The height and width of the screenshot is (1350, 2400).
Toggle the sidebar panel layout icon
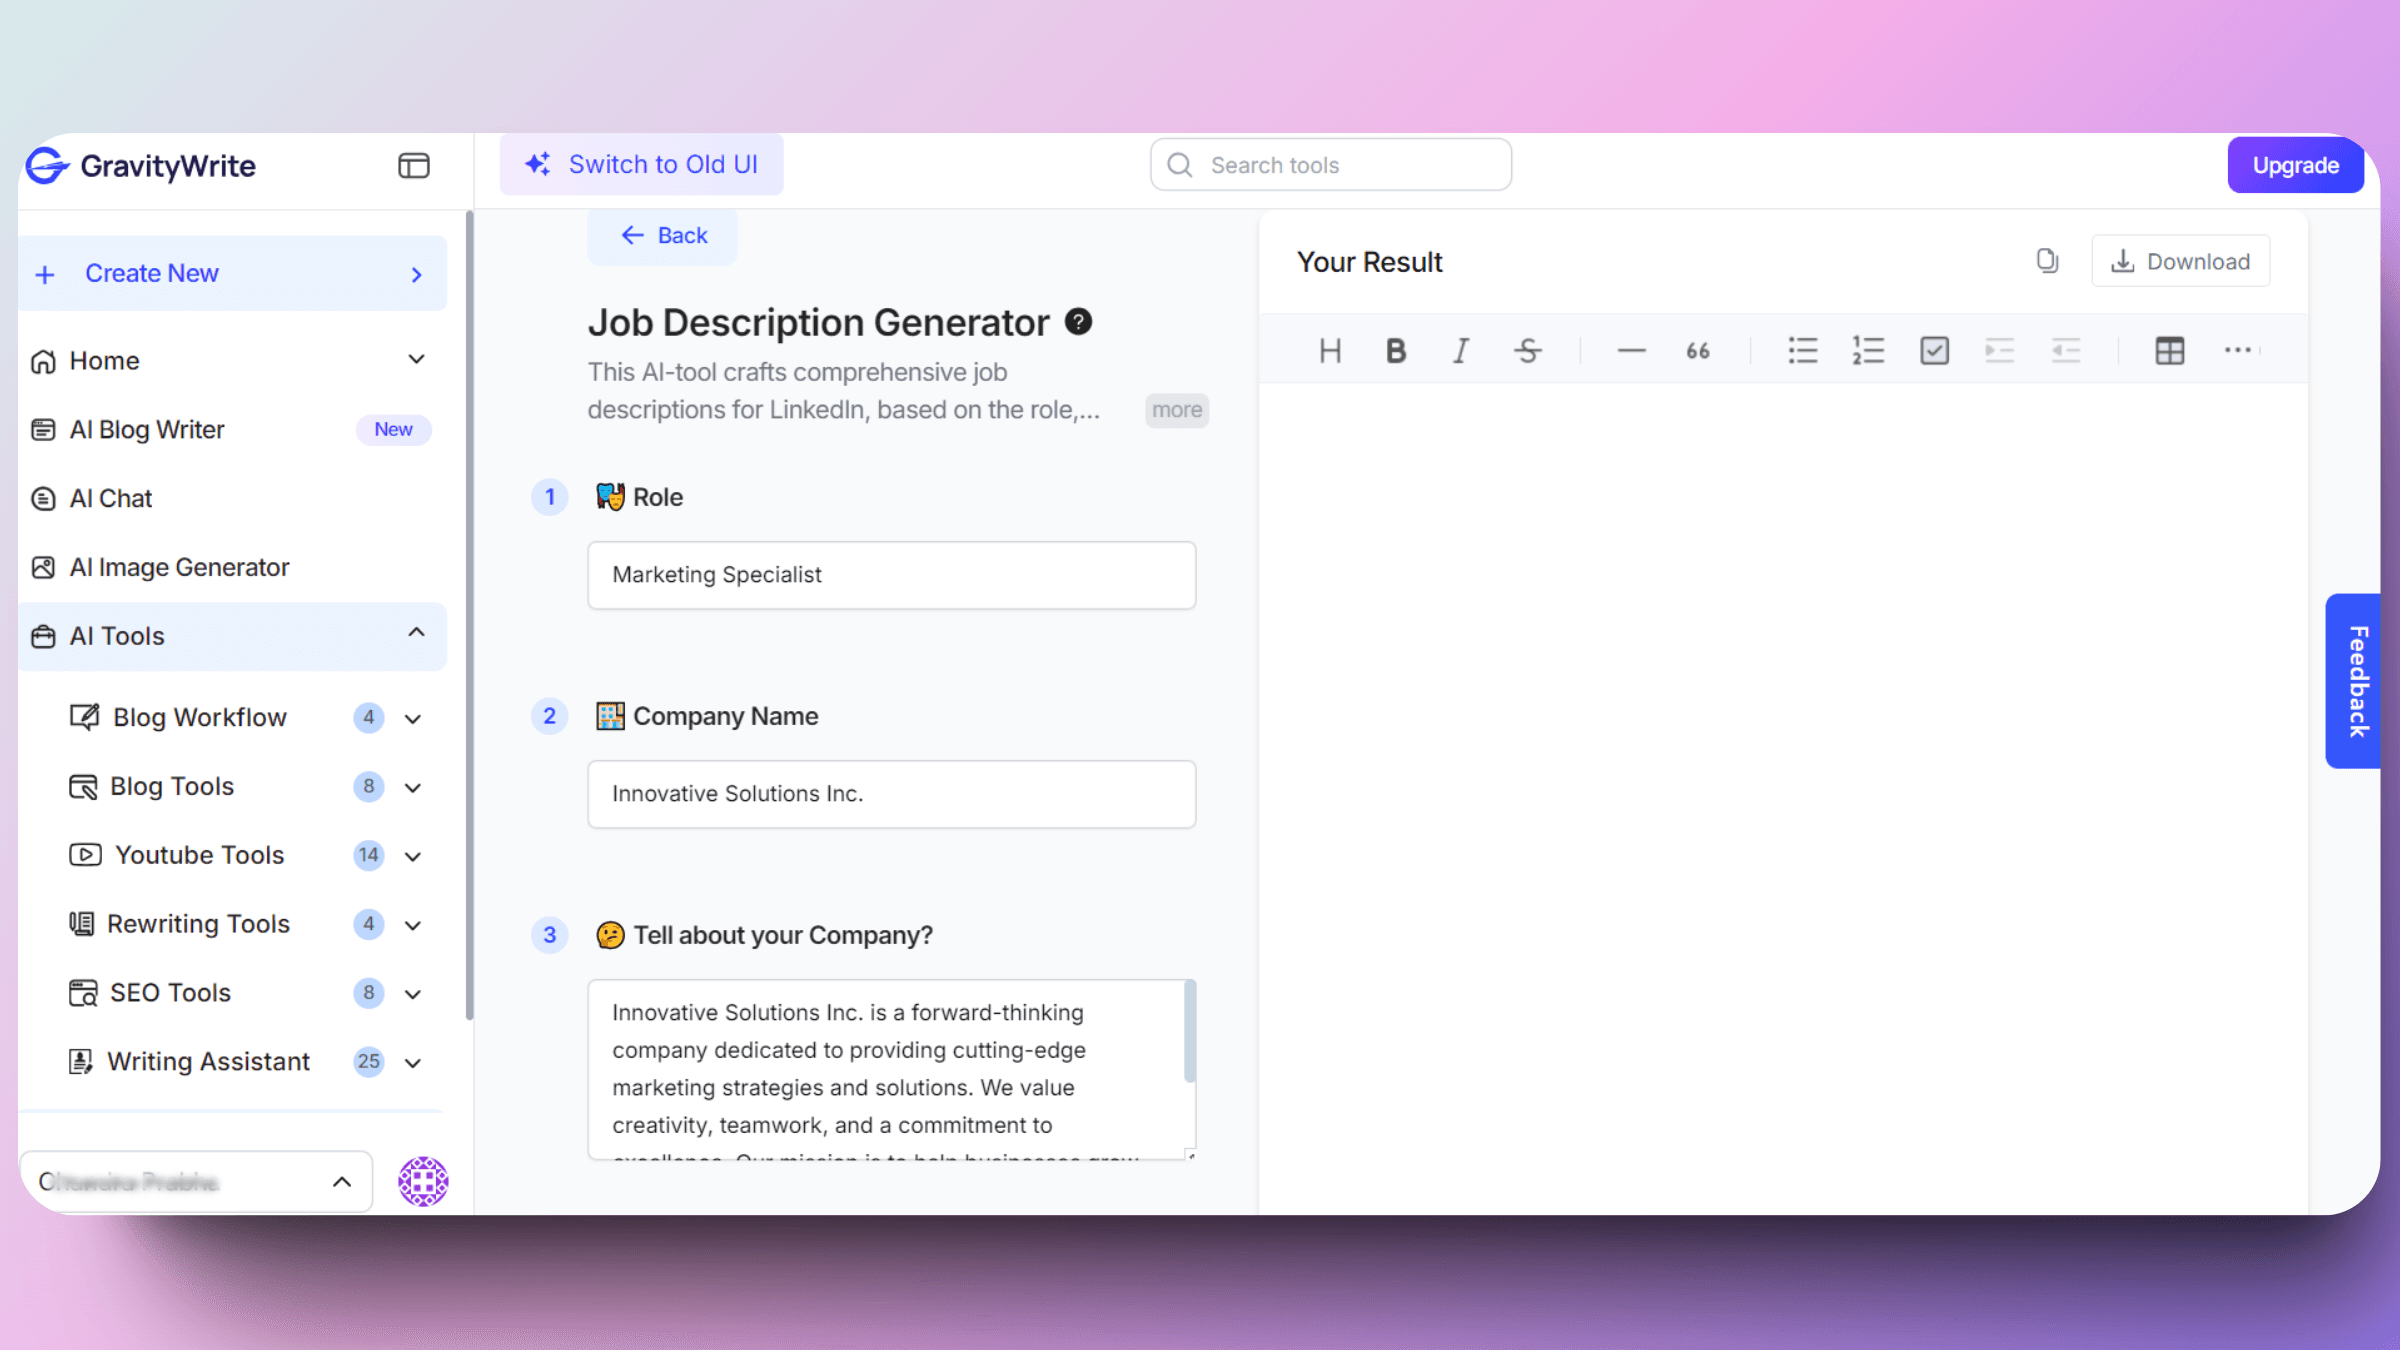point(413,165)
